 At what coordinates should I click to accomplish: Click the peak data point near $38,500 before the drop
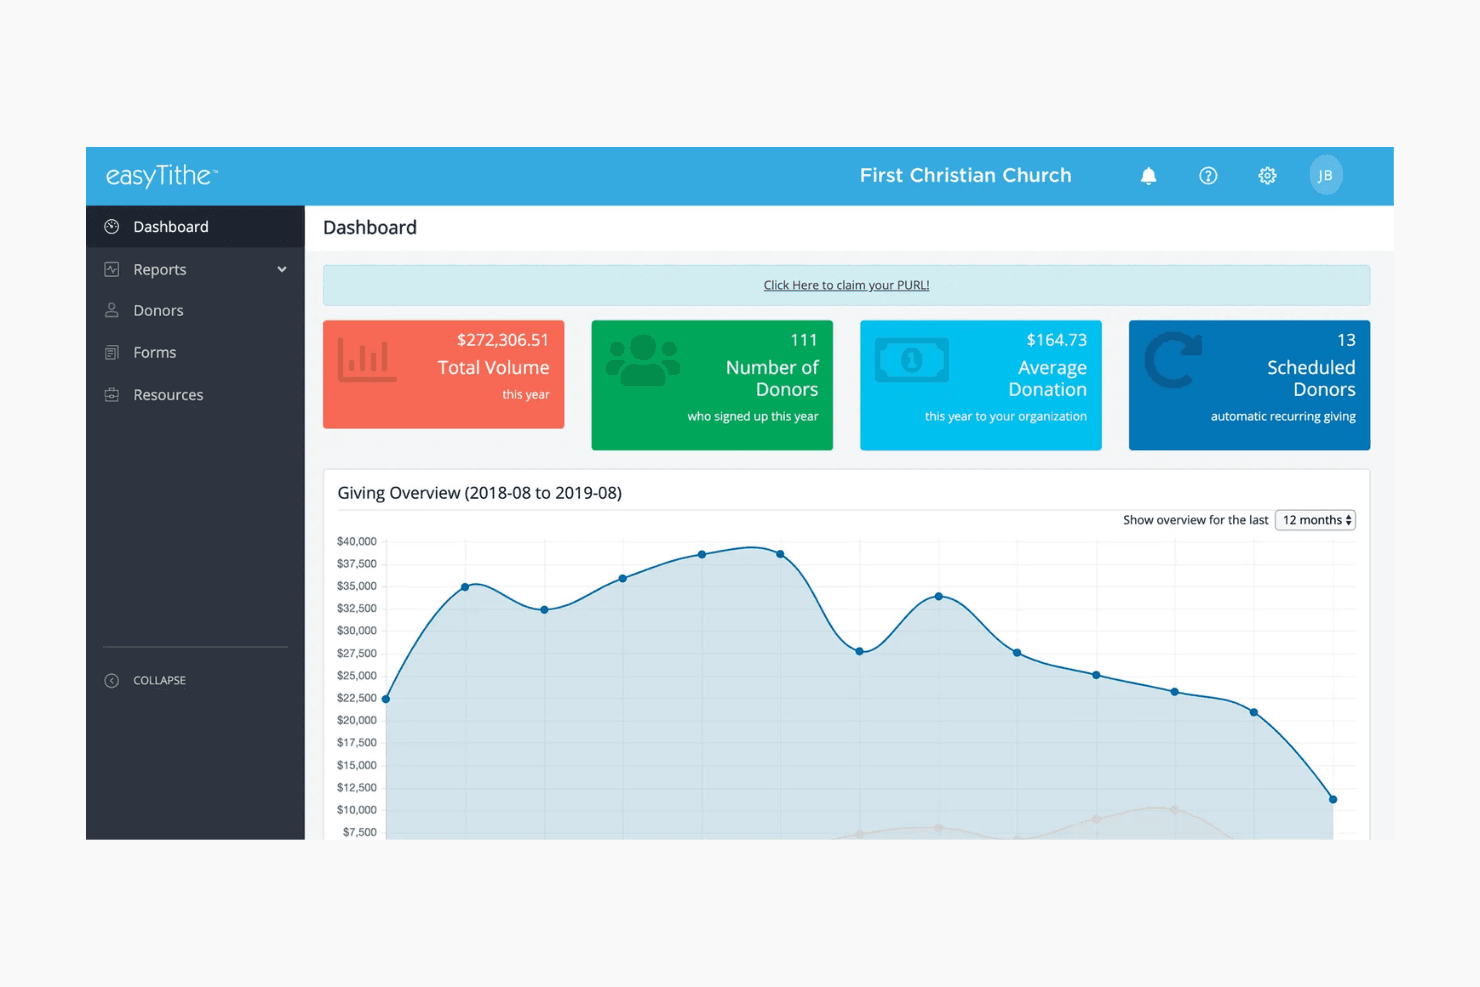[780, 554]
